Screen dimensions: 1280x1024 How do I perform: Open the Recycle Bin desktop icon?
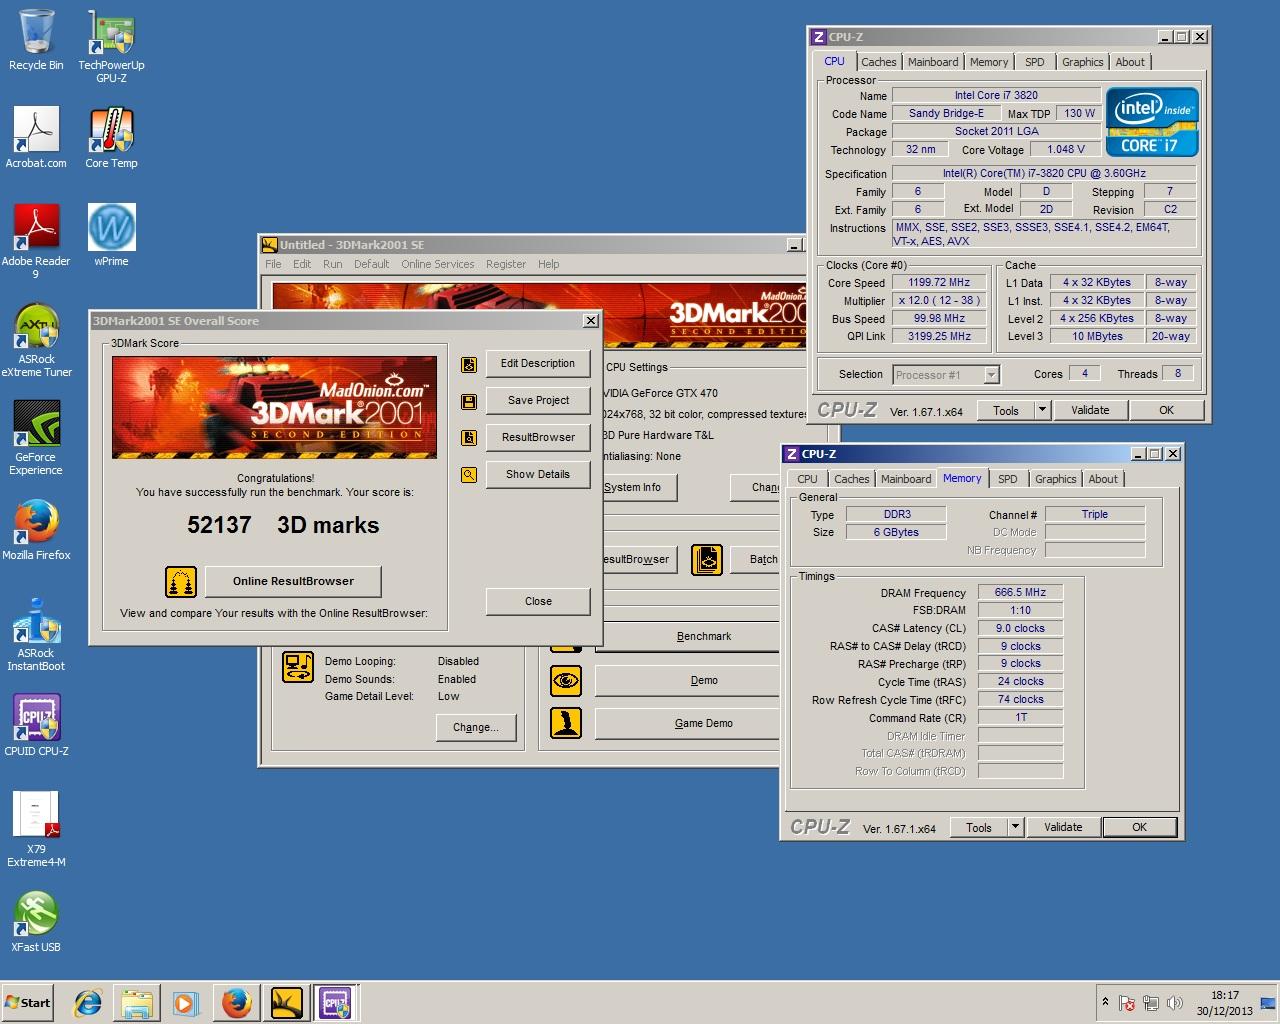[36, 40]
